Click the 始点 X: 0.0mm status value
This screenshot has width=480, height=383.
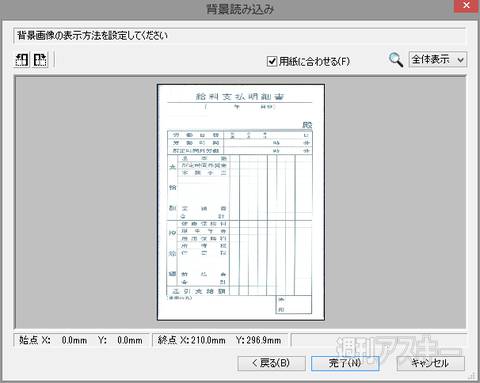pyautogui.click(x=53, y=340)
